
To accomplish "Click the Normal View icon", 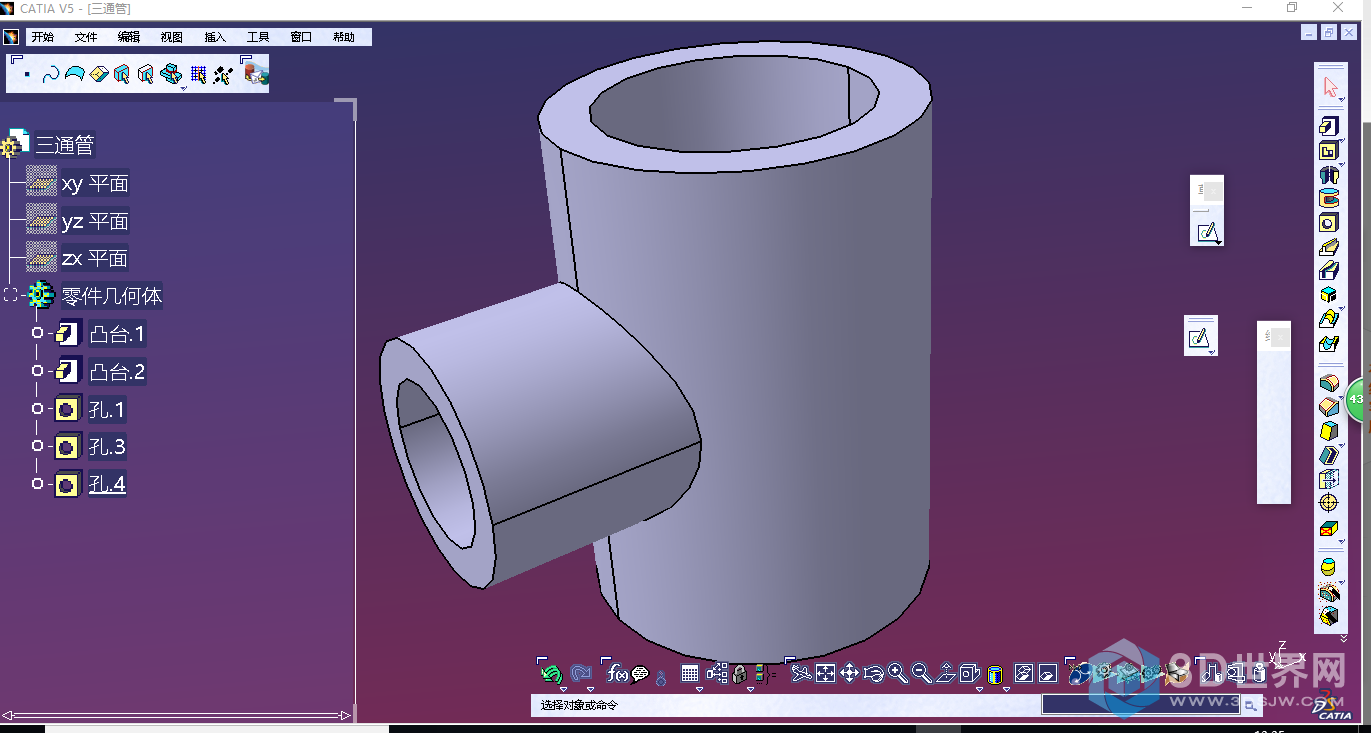I will [x=947, y=673].
